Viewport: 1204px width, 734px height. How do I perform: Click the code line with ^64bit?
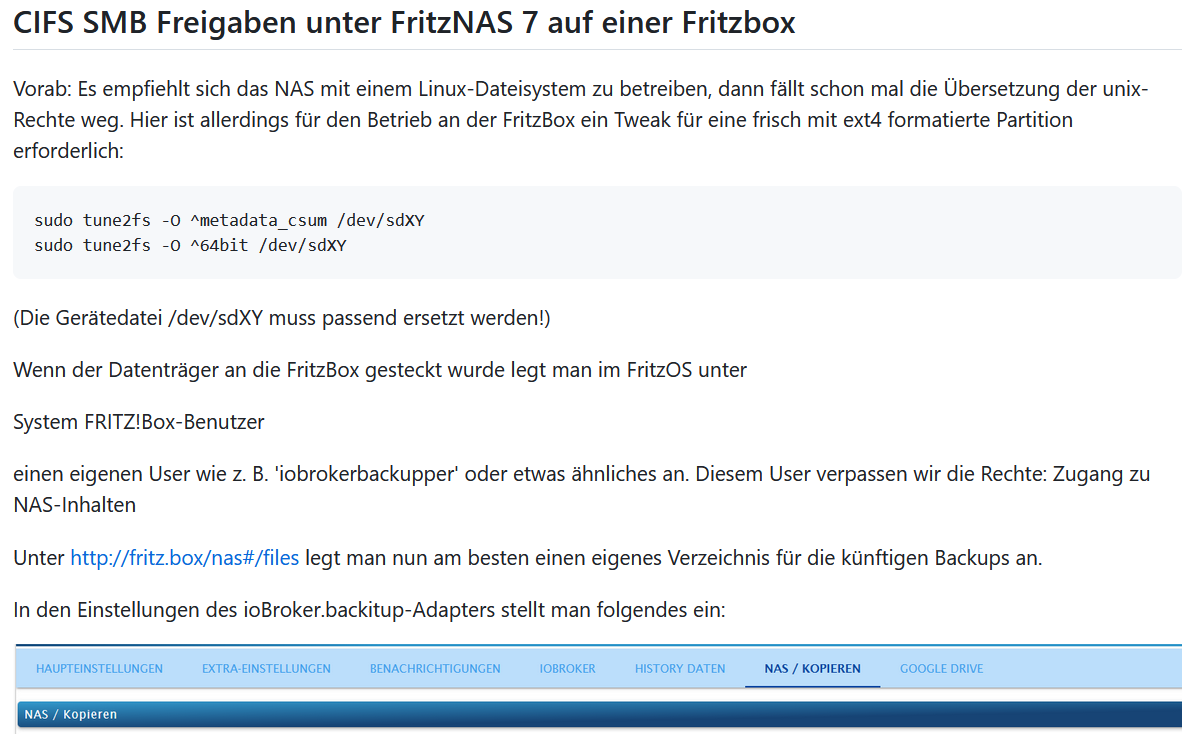(x=190, y=245)
